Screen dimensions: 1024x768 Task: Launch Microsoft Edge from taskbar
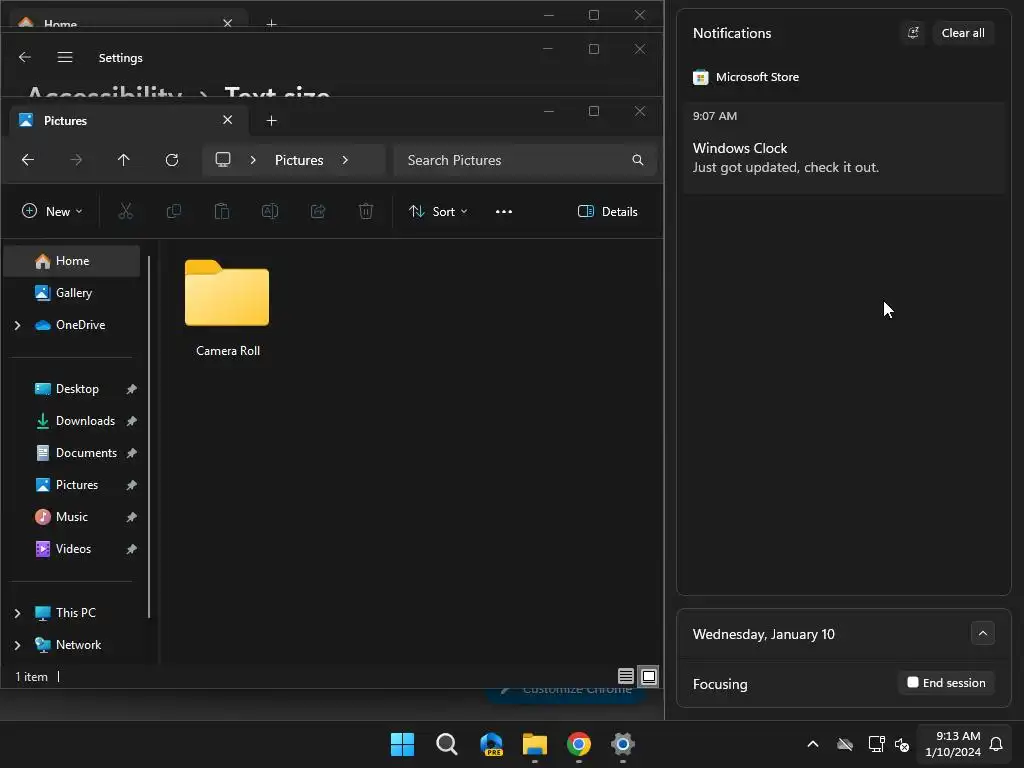point(491,744)
